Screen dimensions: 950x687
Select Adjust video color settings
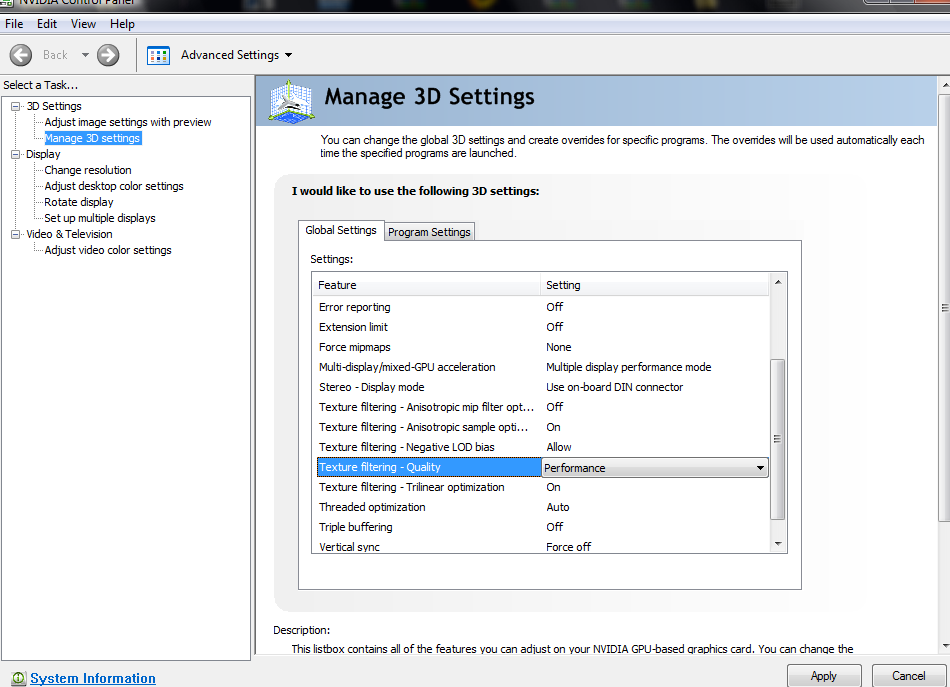coord(108,250)
